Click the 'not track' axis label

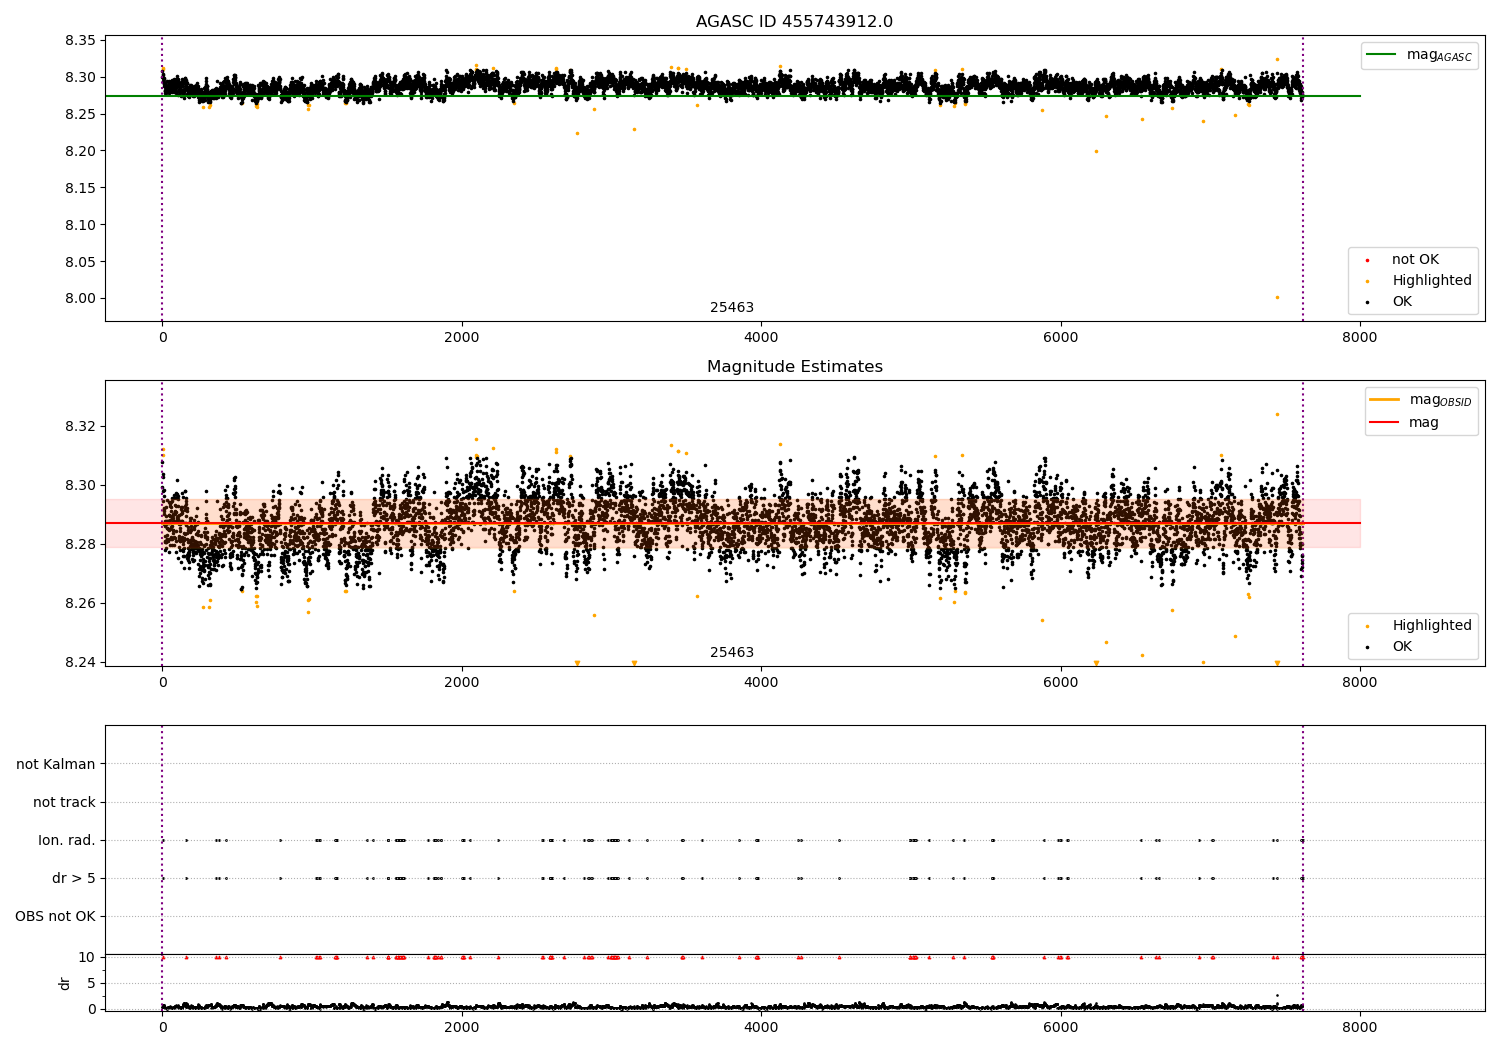[x=64, y=802]
